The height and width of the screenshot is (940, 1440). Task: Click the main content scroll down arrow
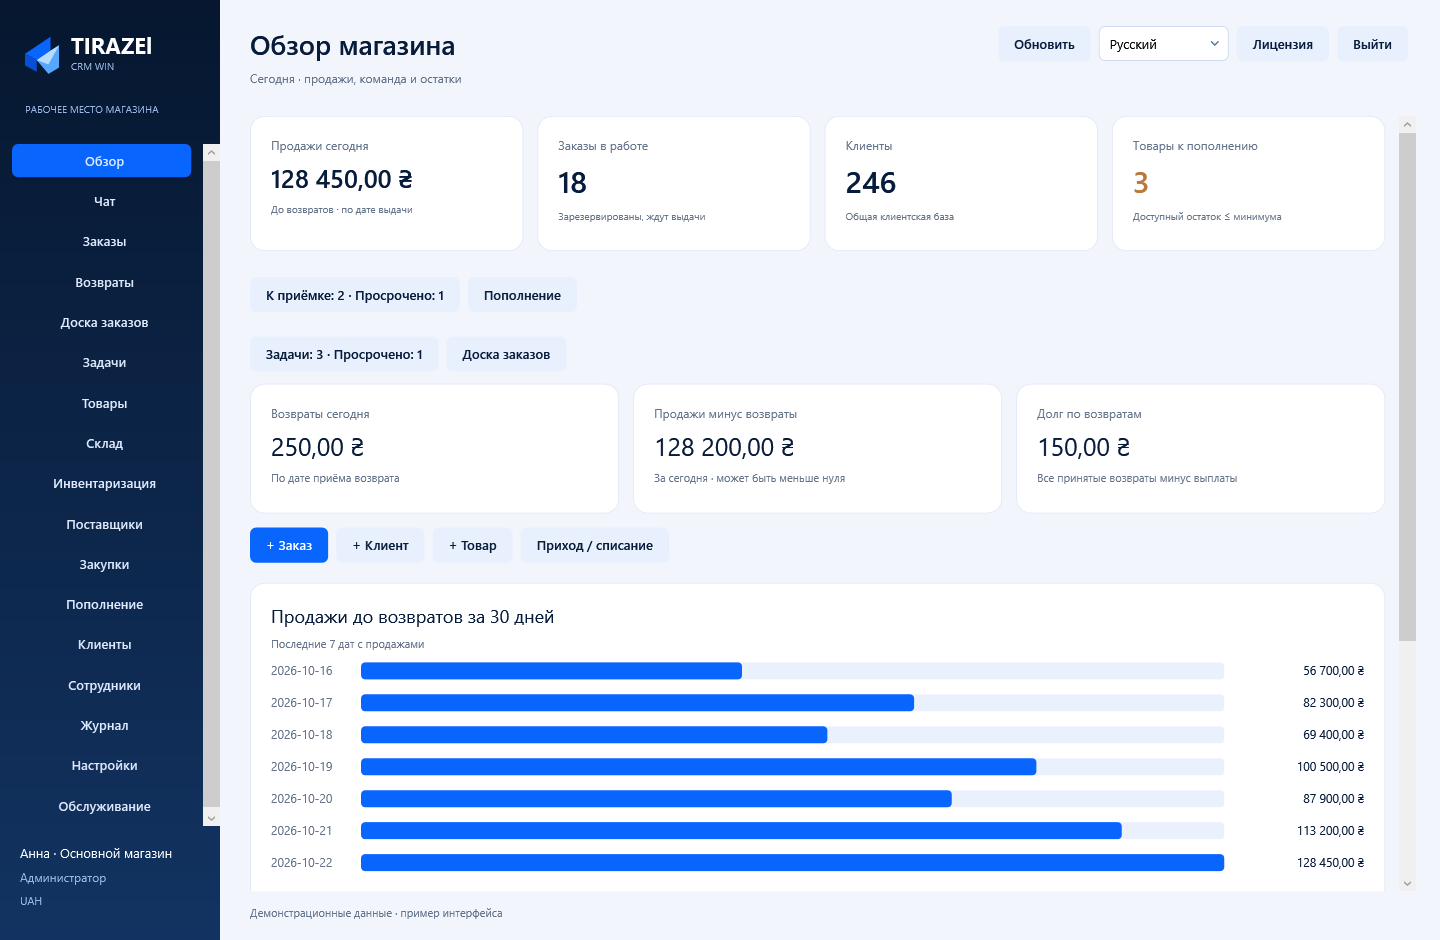tap(1407, 883)
